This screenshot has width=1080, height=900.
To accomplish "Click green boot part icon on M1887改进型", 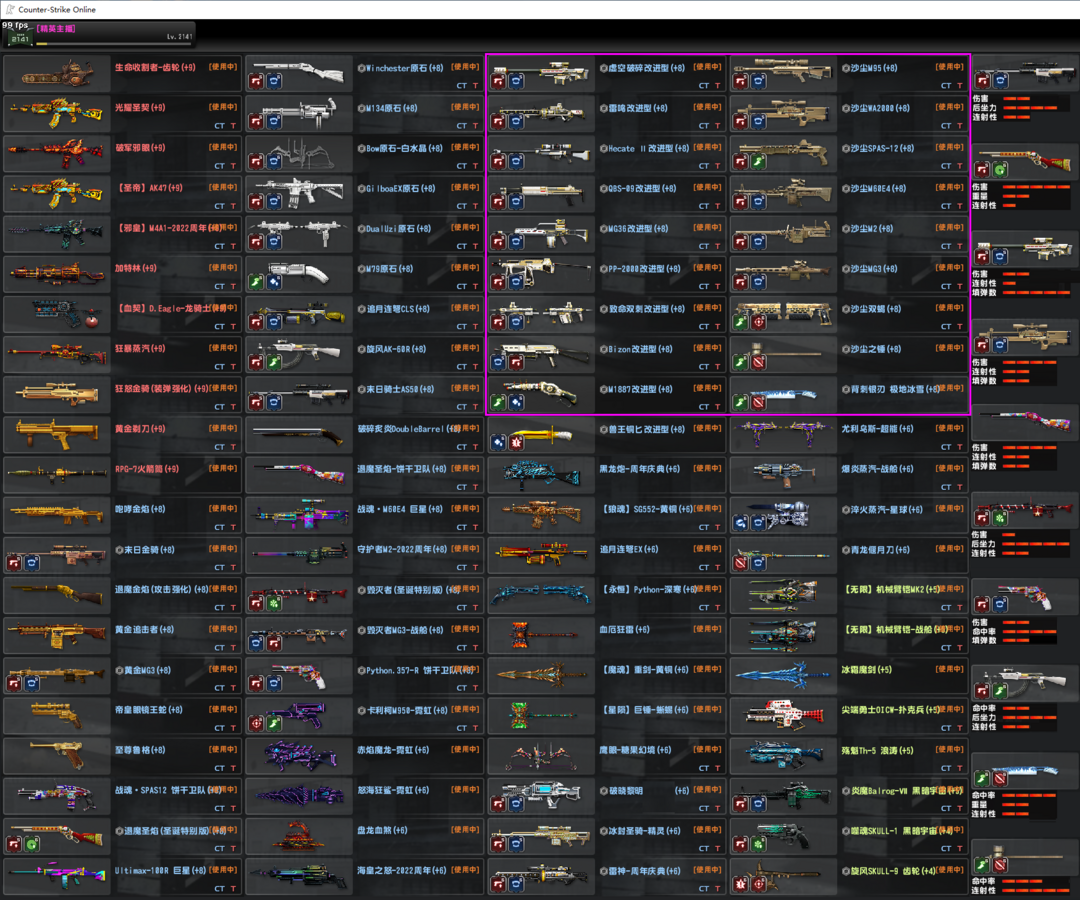I will [x=499, y=402].
